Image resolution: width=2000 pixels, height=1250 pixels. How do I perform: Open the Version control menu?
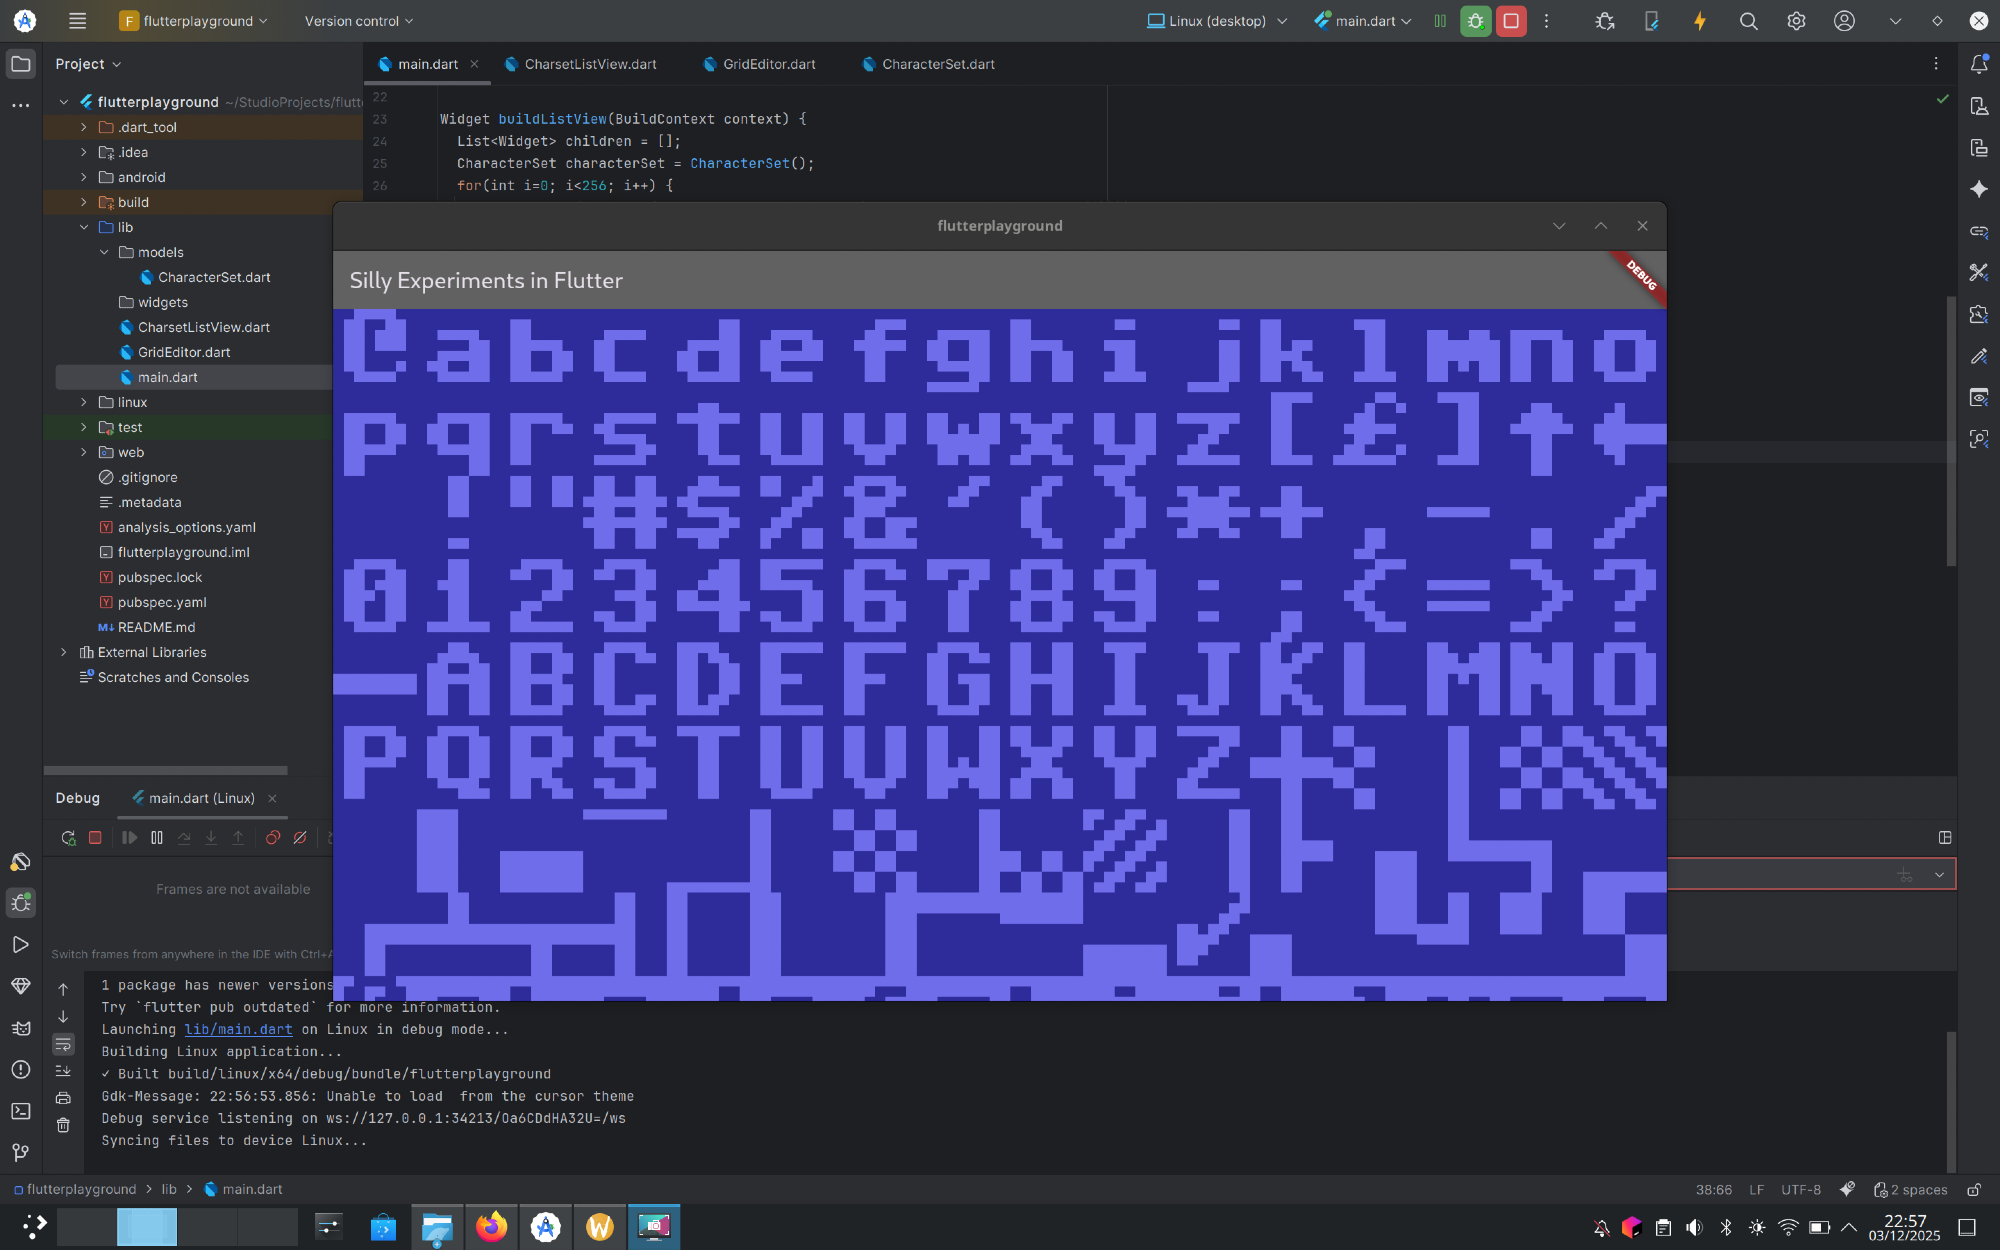click(x=358, y=21)
